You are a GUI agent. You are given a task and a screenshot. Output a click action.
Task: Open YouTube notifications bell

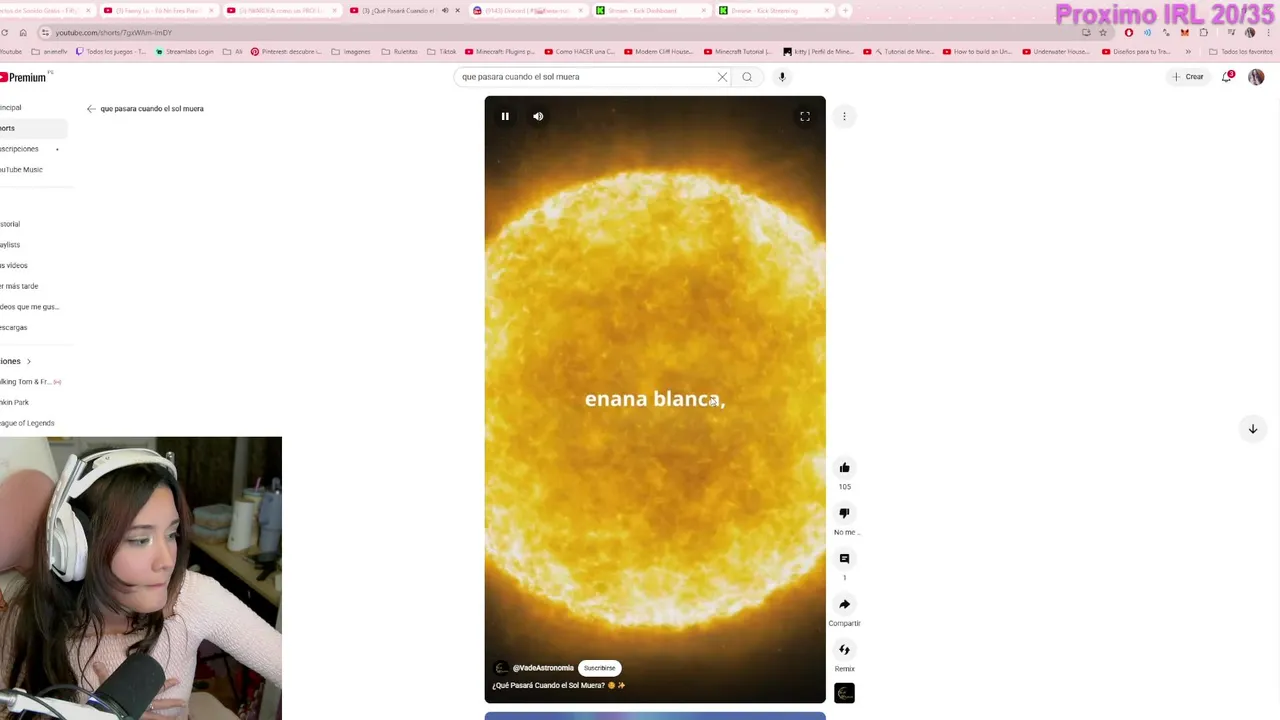coord(1227,77)
